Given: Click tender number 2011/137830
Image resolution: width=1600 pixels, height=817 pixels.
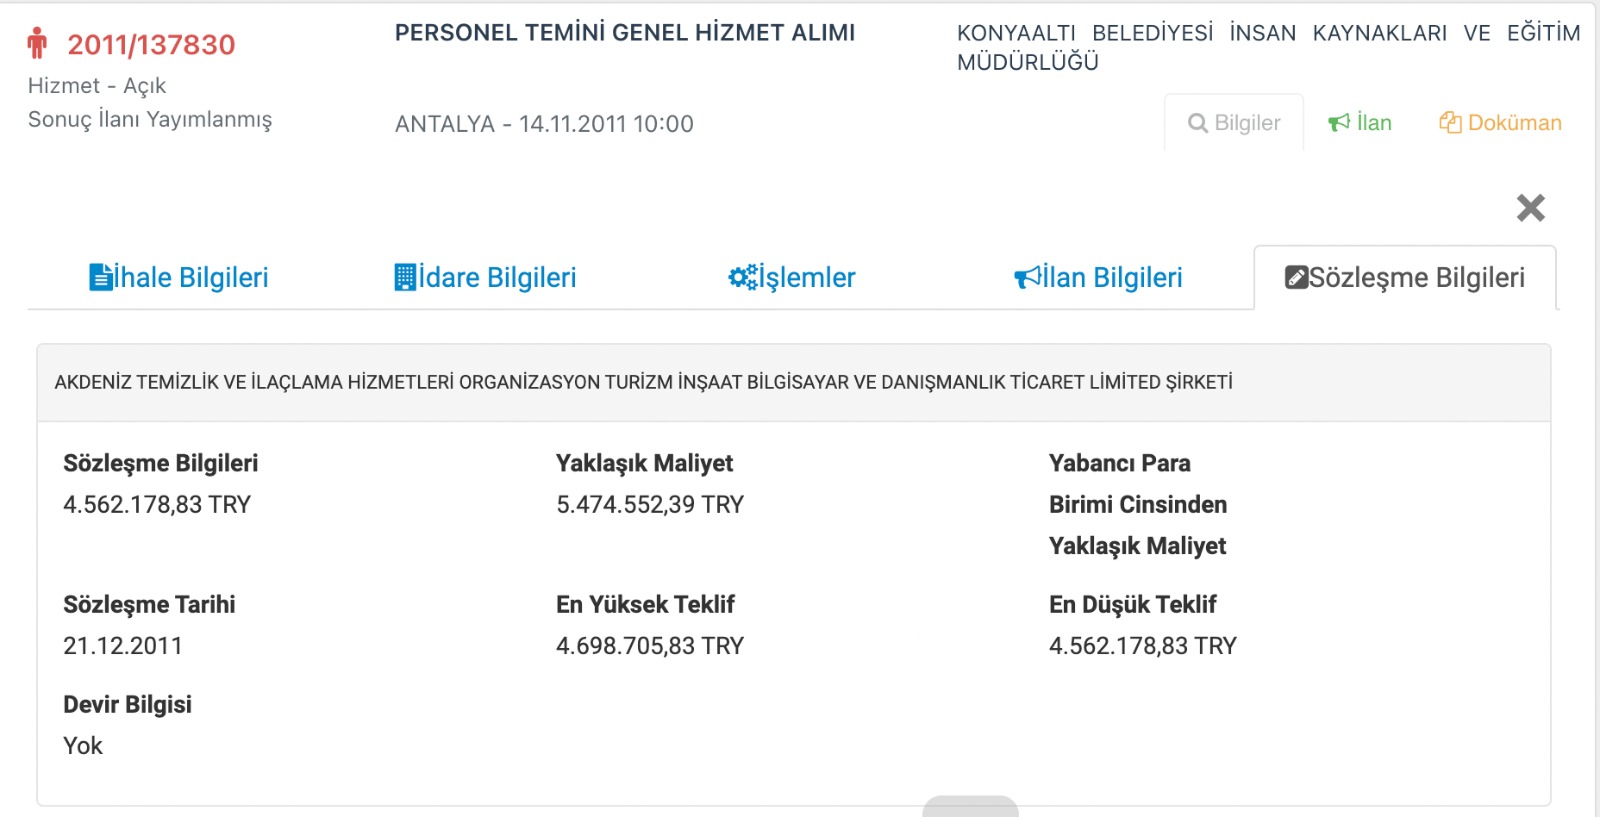Looking at the screenshot, I should 151,44.
